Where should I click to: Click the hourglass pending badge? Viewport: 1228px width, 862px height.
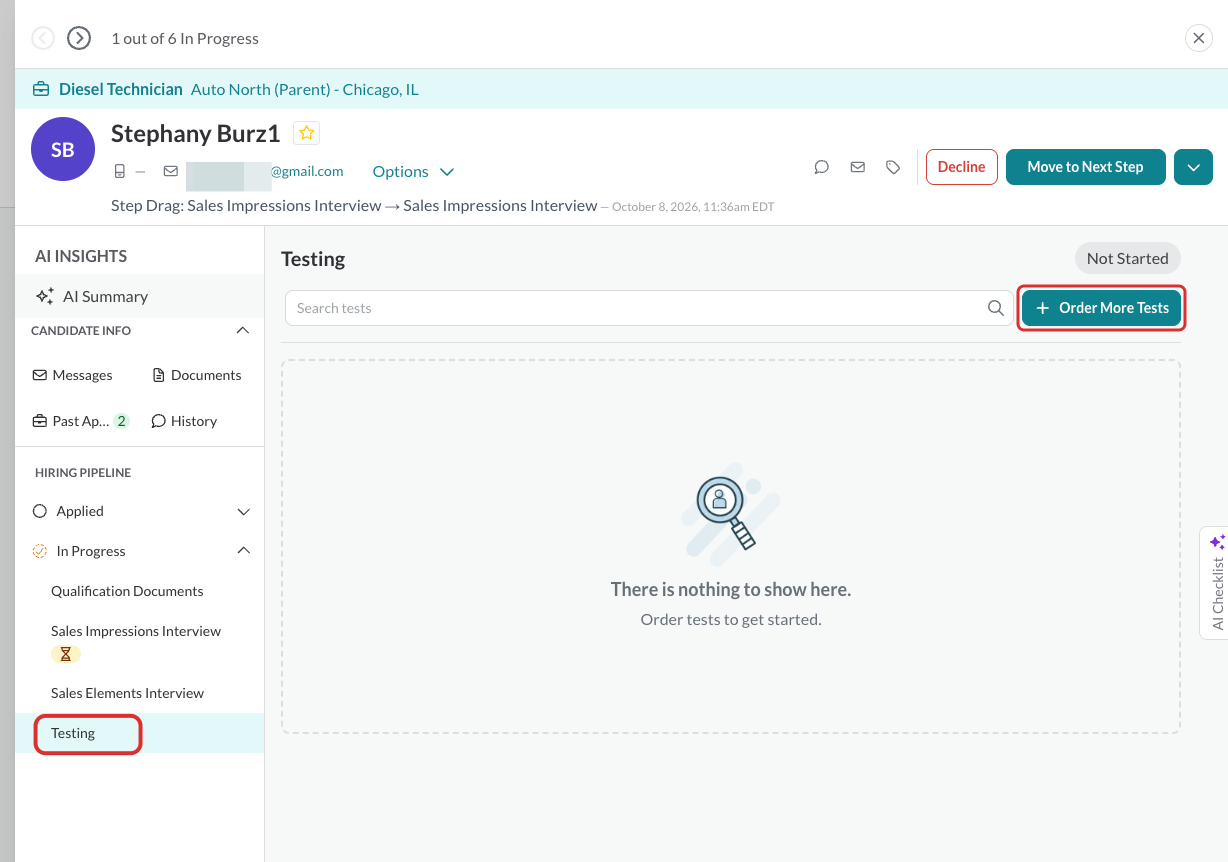coord(66,654)
